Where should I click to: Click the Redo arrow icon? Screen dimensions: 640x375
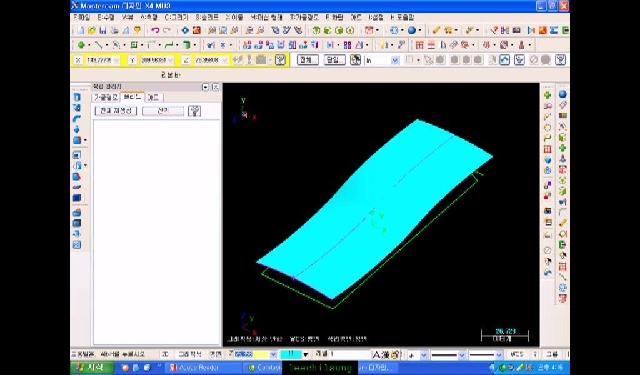167,30
